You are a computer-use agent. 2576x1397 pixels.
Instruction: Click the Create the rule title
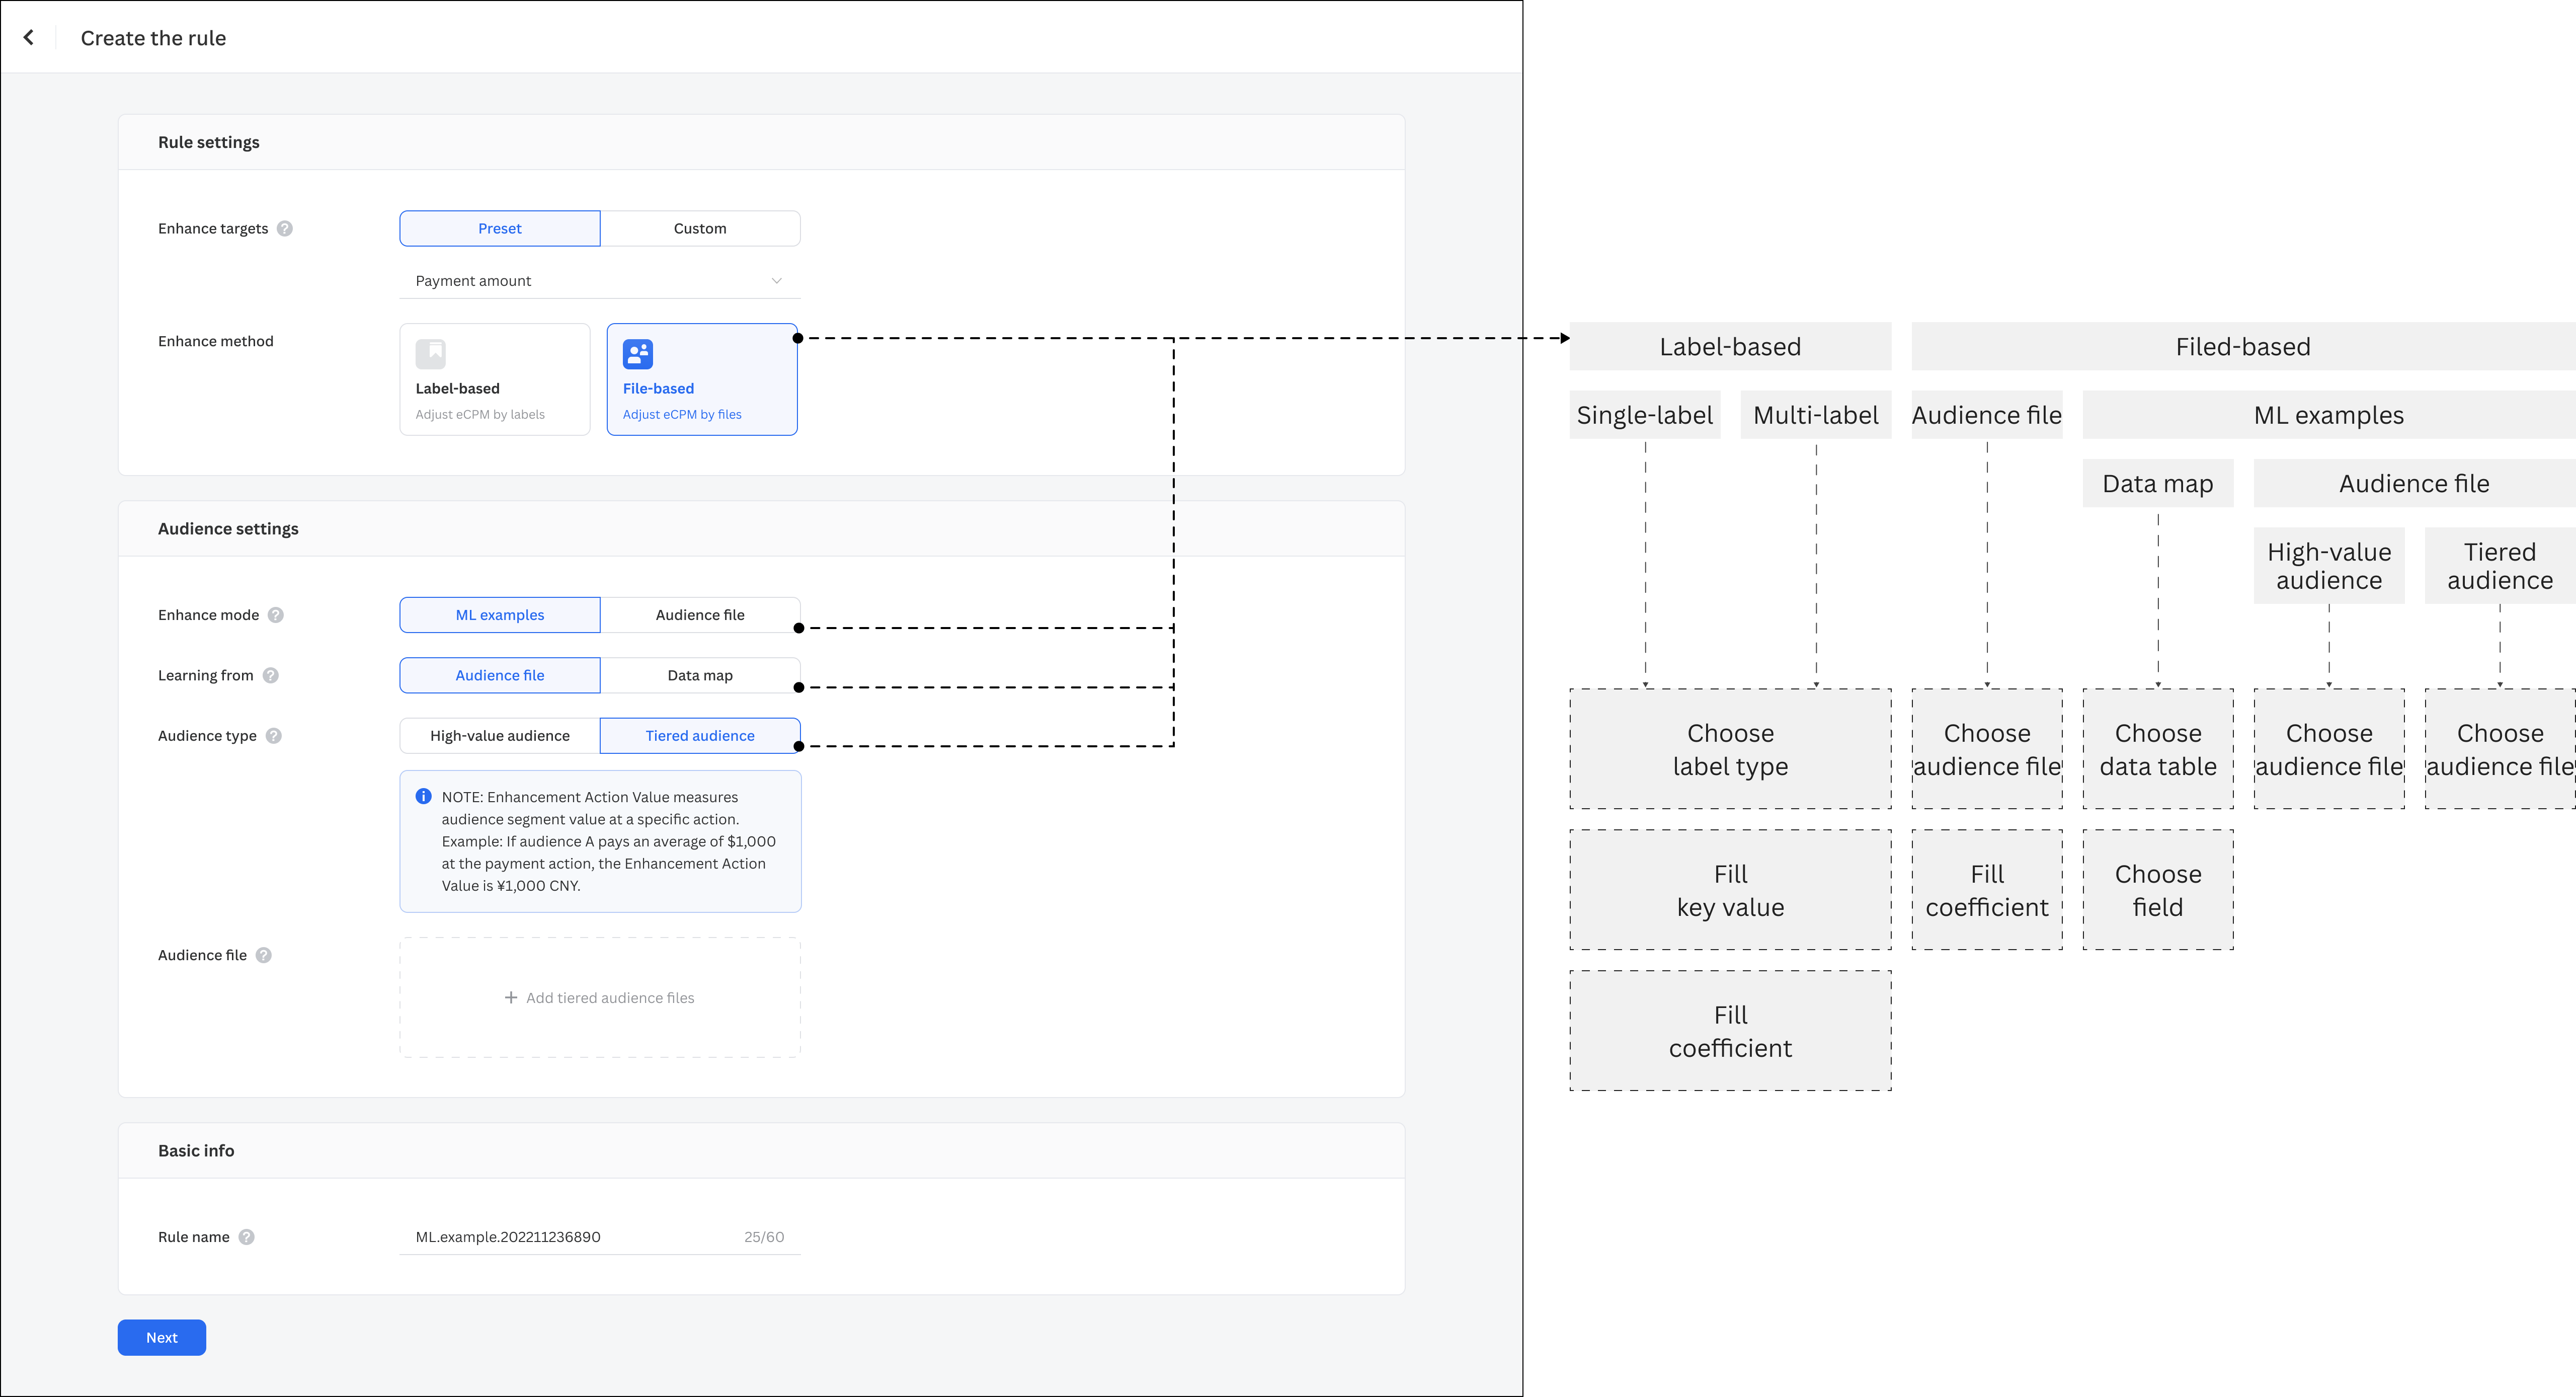pos(153,38)
